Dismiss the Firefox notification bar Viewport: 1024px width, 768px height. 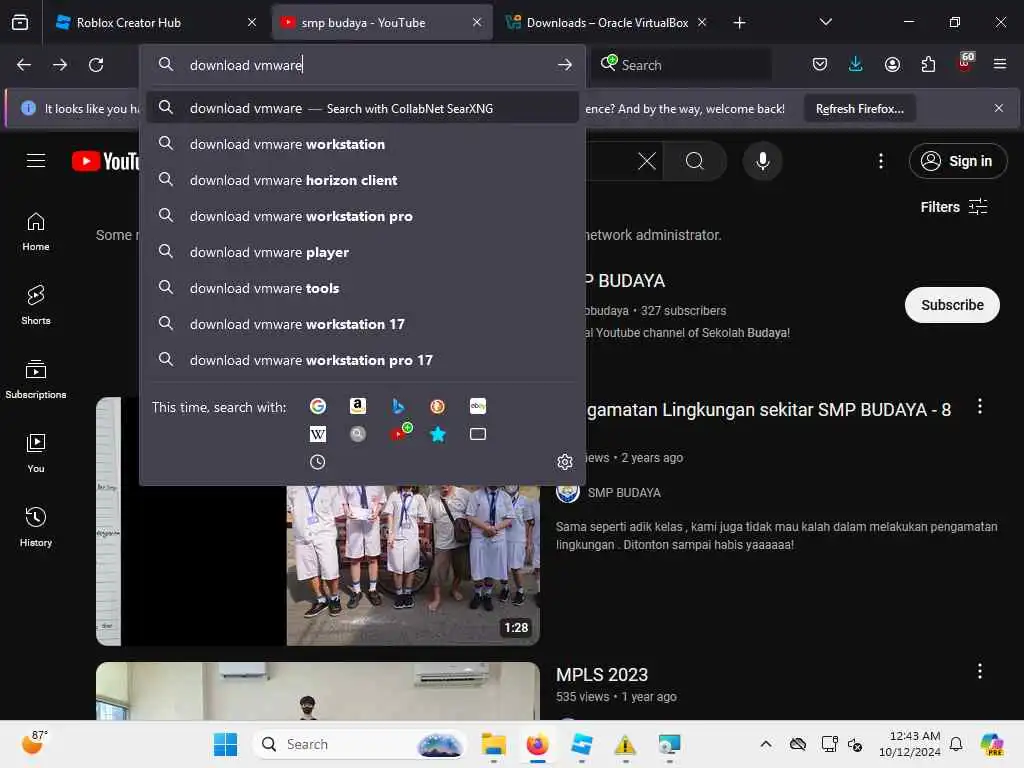pos(999,108)
